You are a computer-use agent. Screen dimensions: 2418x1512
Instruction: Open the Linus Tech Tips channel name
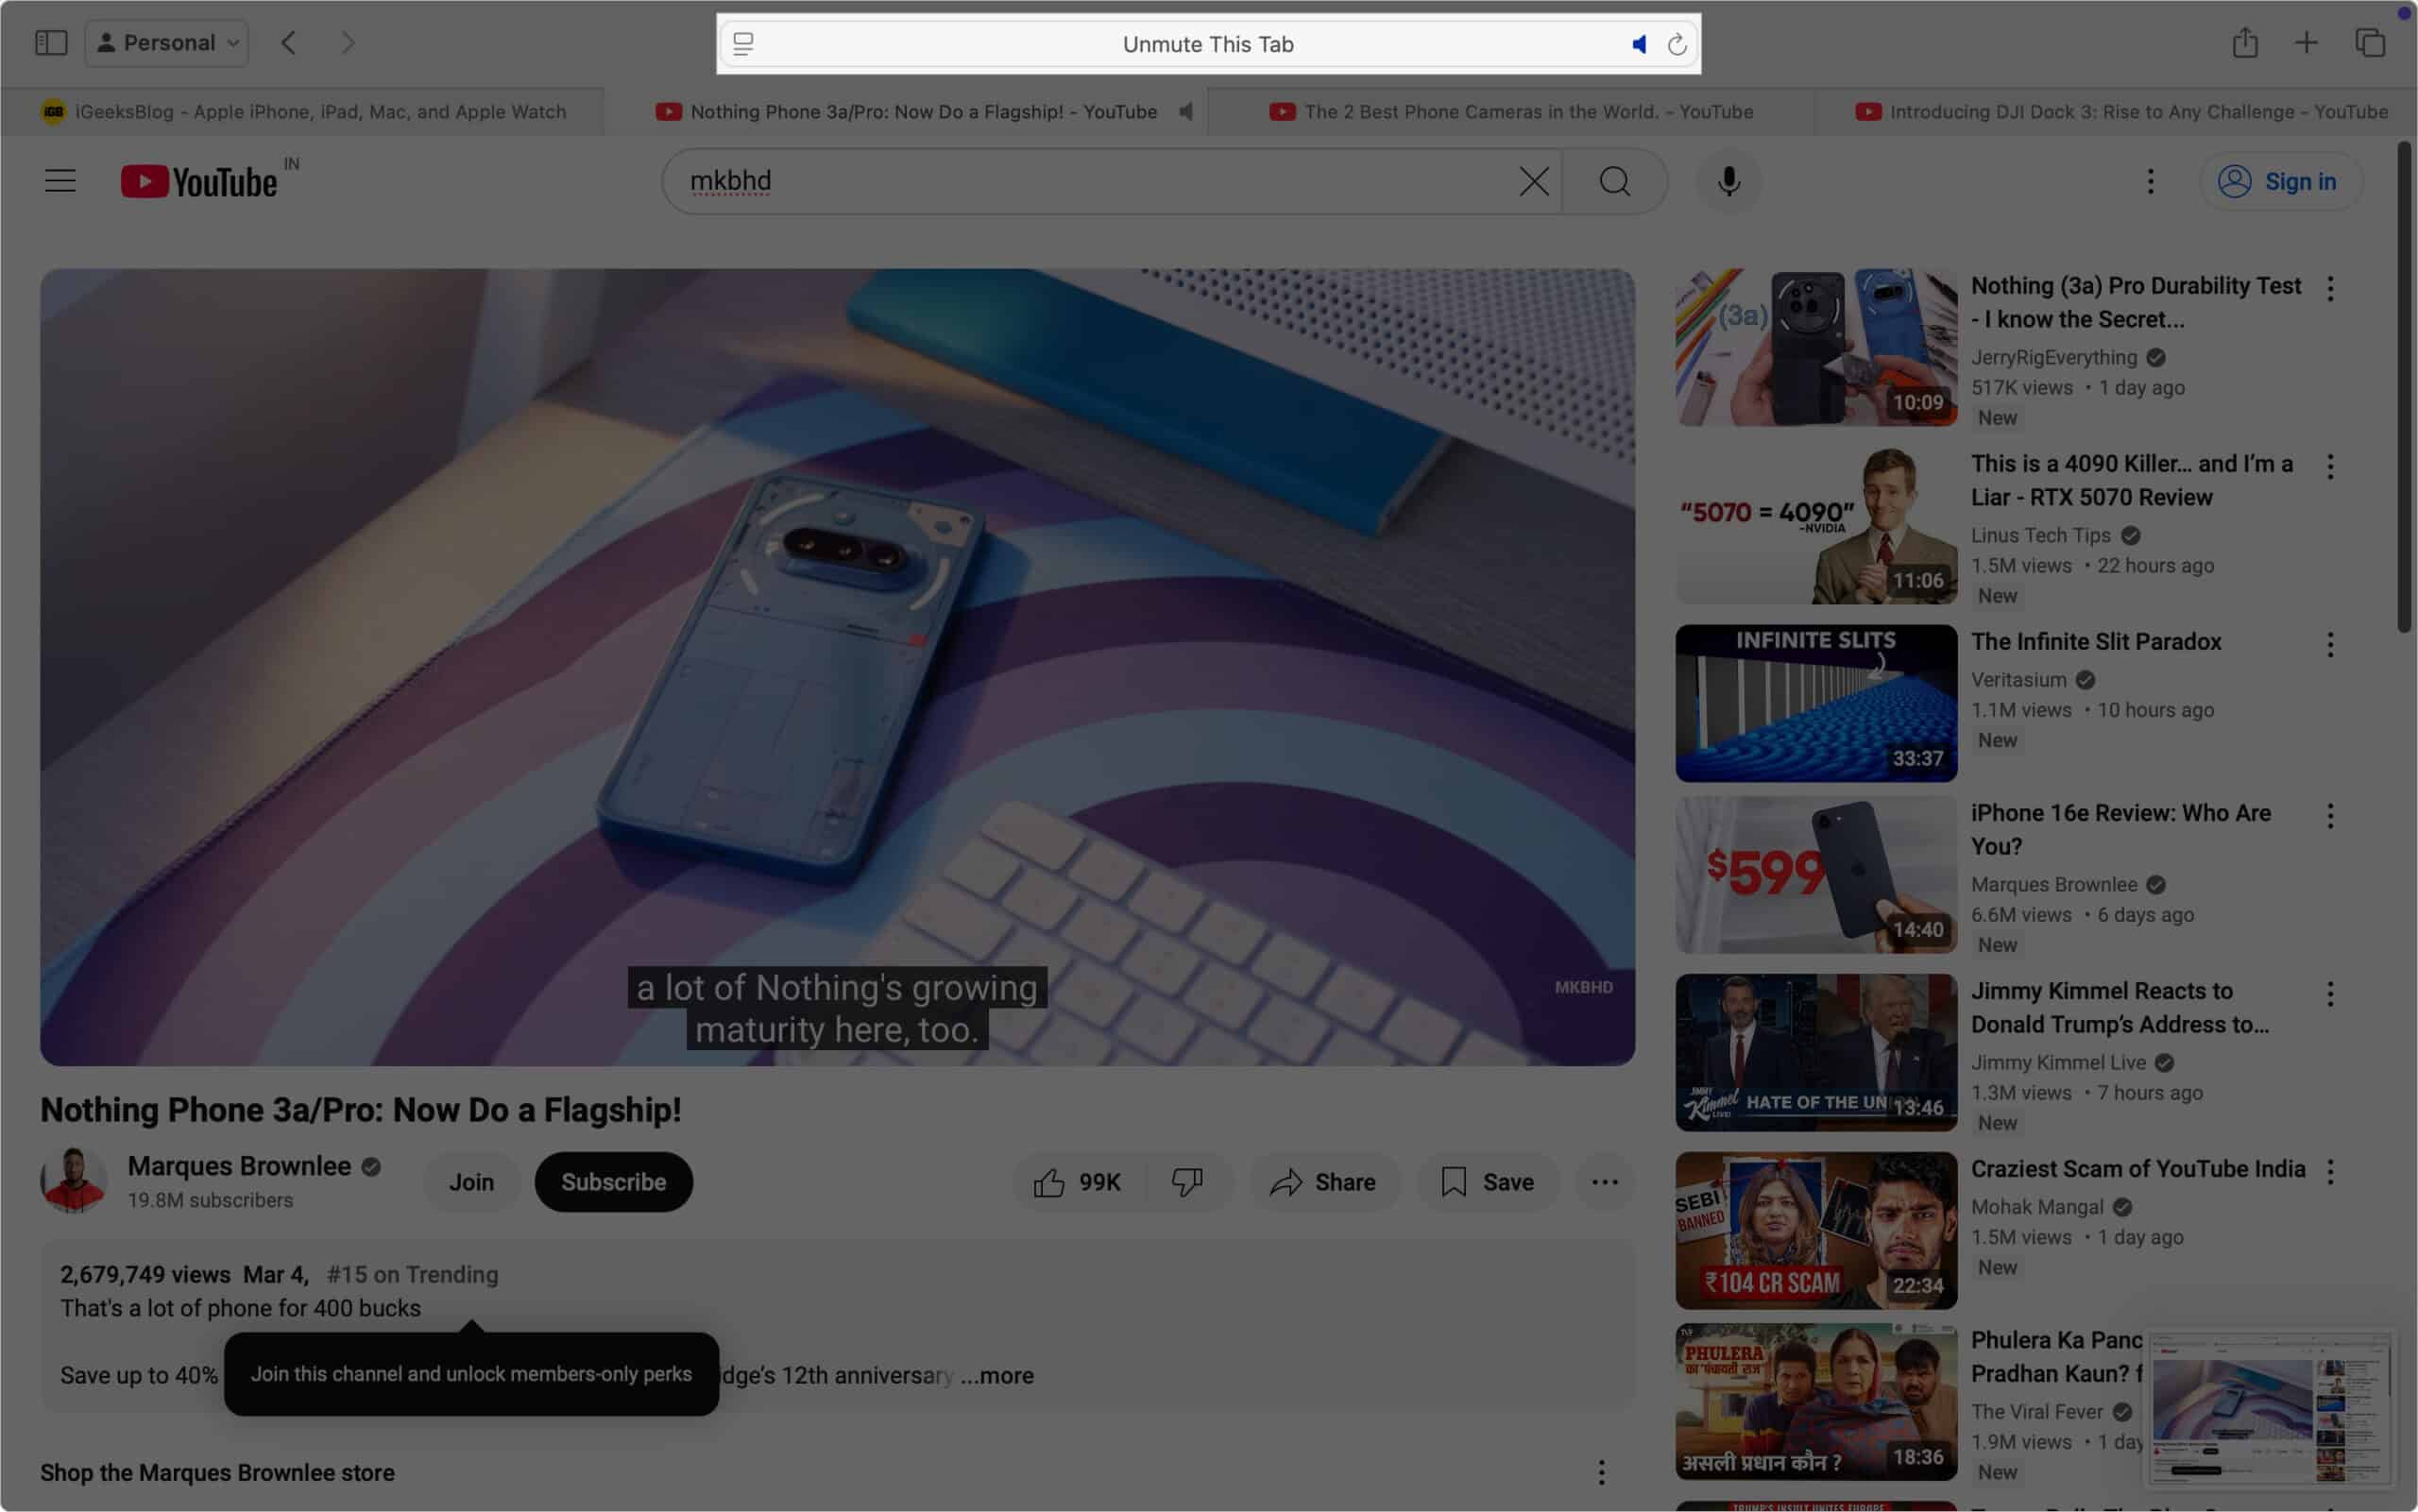click(x=2041, y=535)
